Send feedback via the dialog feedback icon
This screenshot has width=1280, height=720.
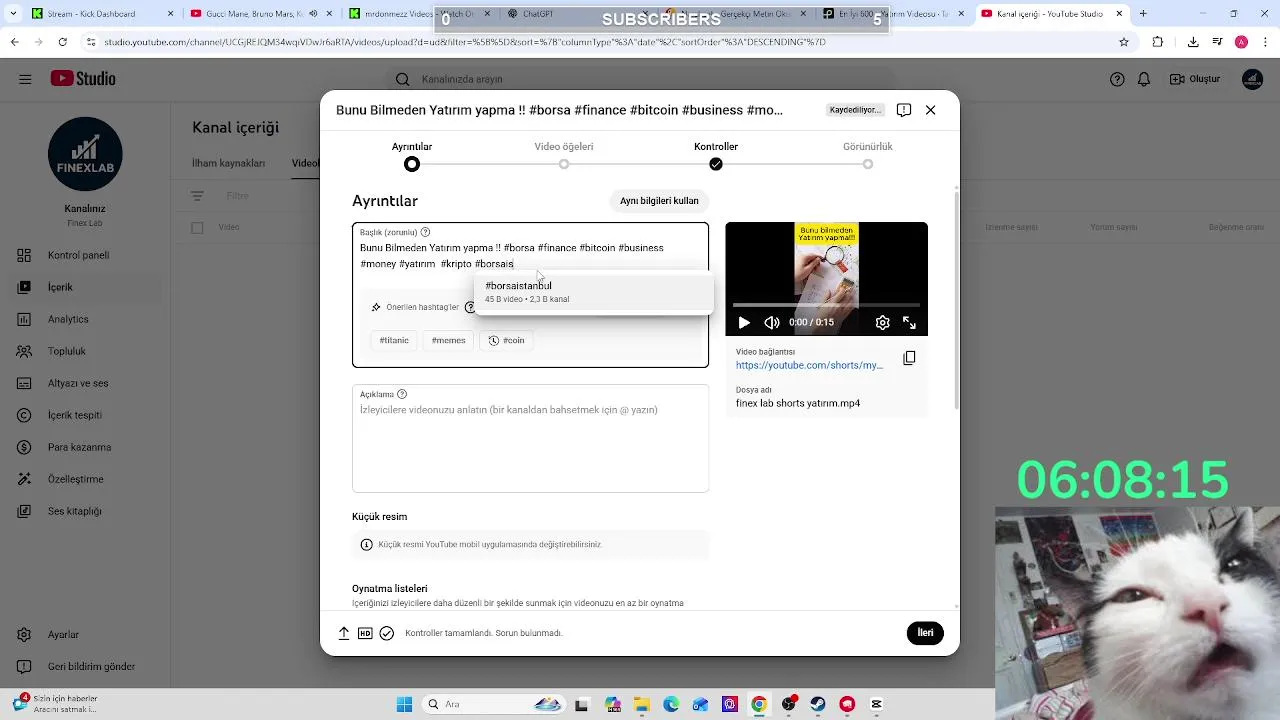point(904,110)
